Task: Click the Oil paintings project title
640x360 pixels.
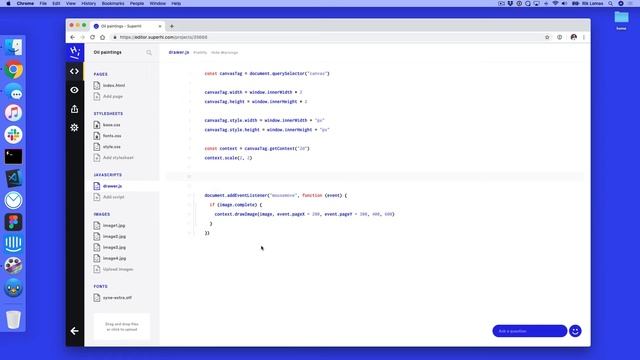Action: (x=107, y=52)
